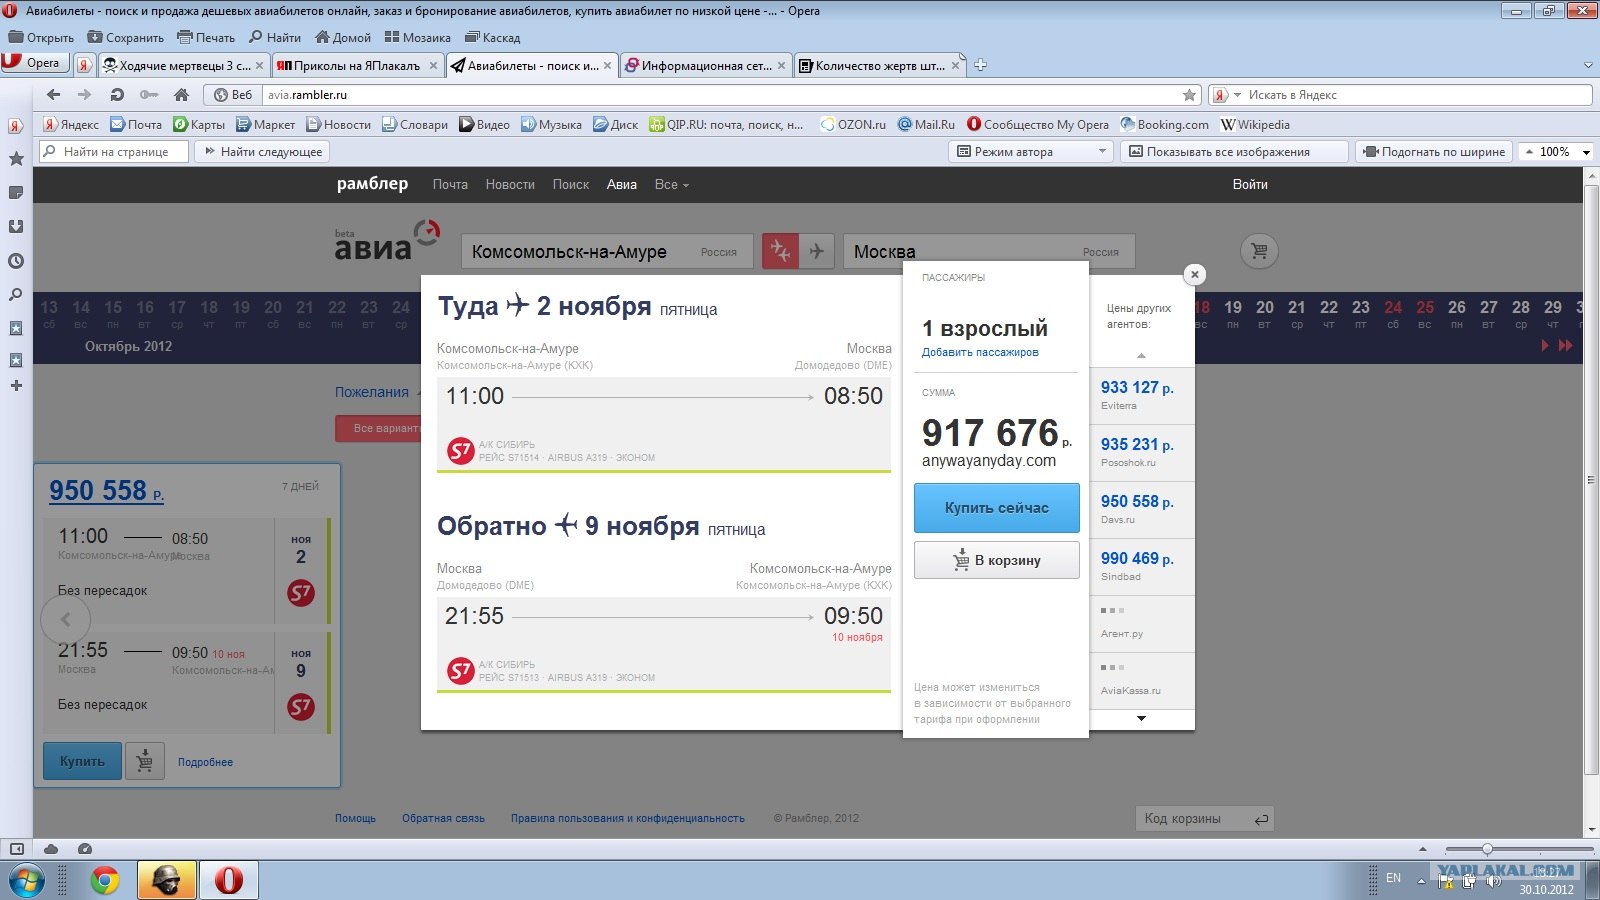
Task: Go to previous flight result arrow
Action: (x=66, y=619)
